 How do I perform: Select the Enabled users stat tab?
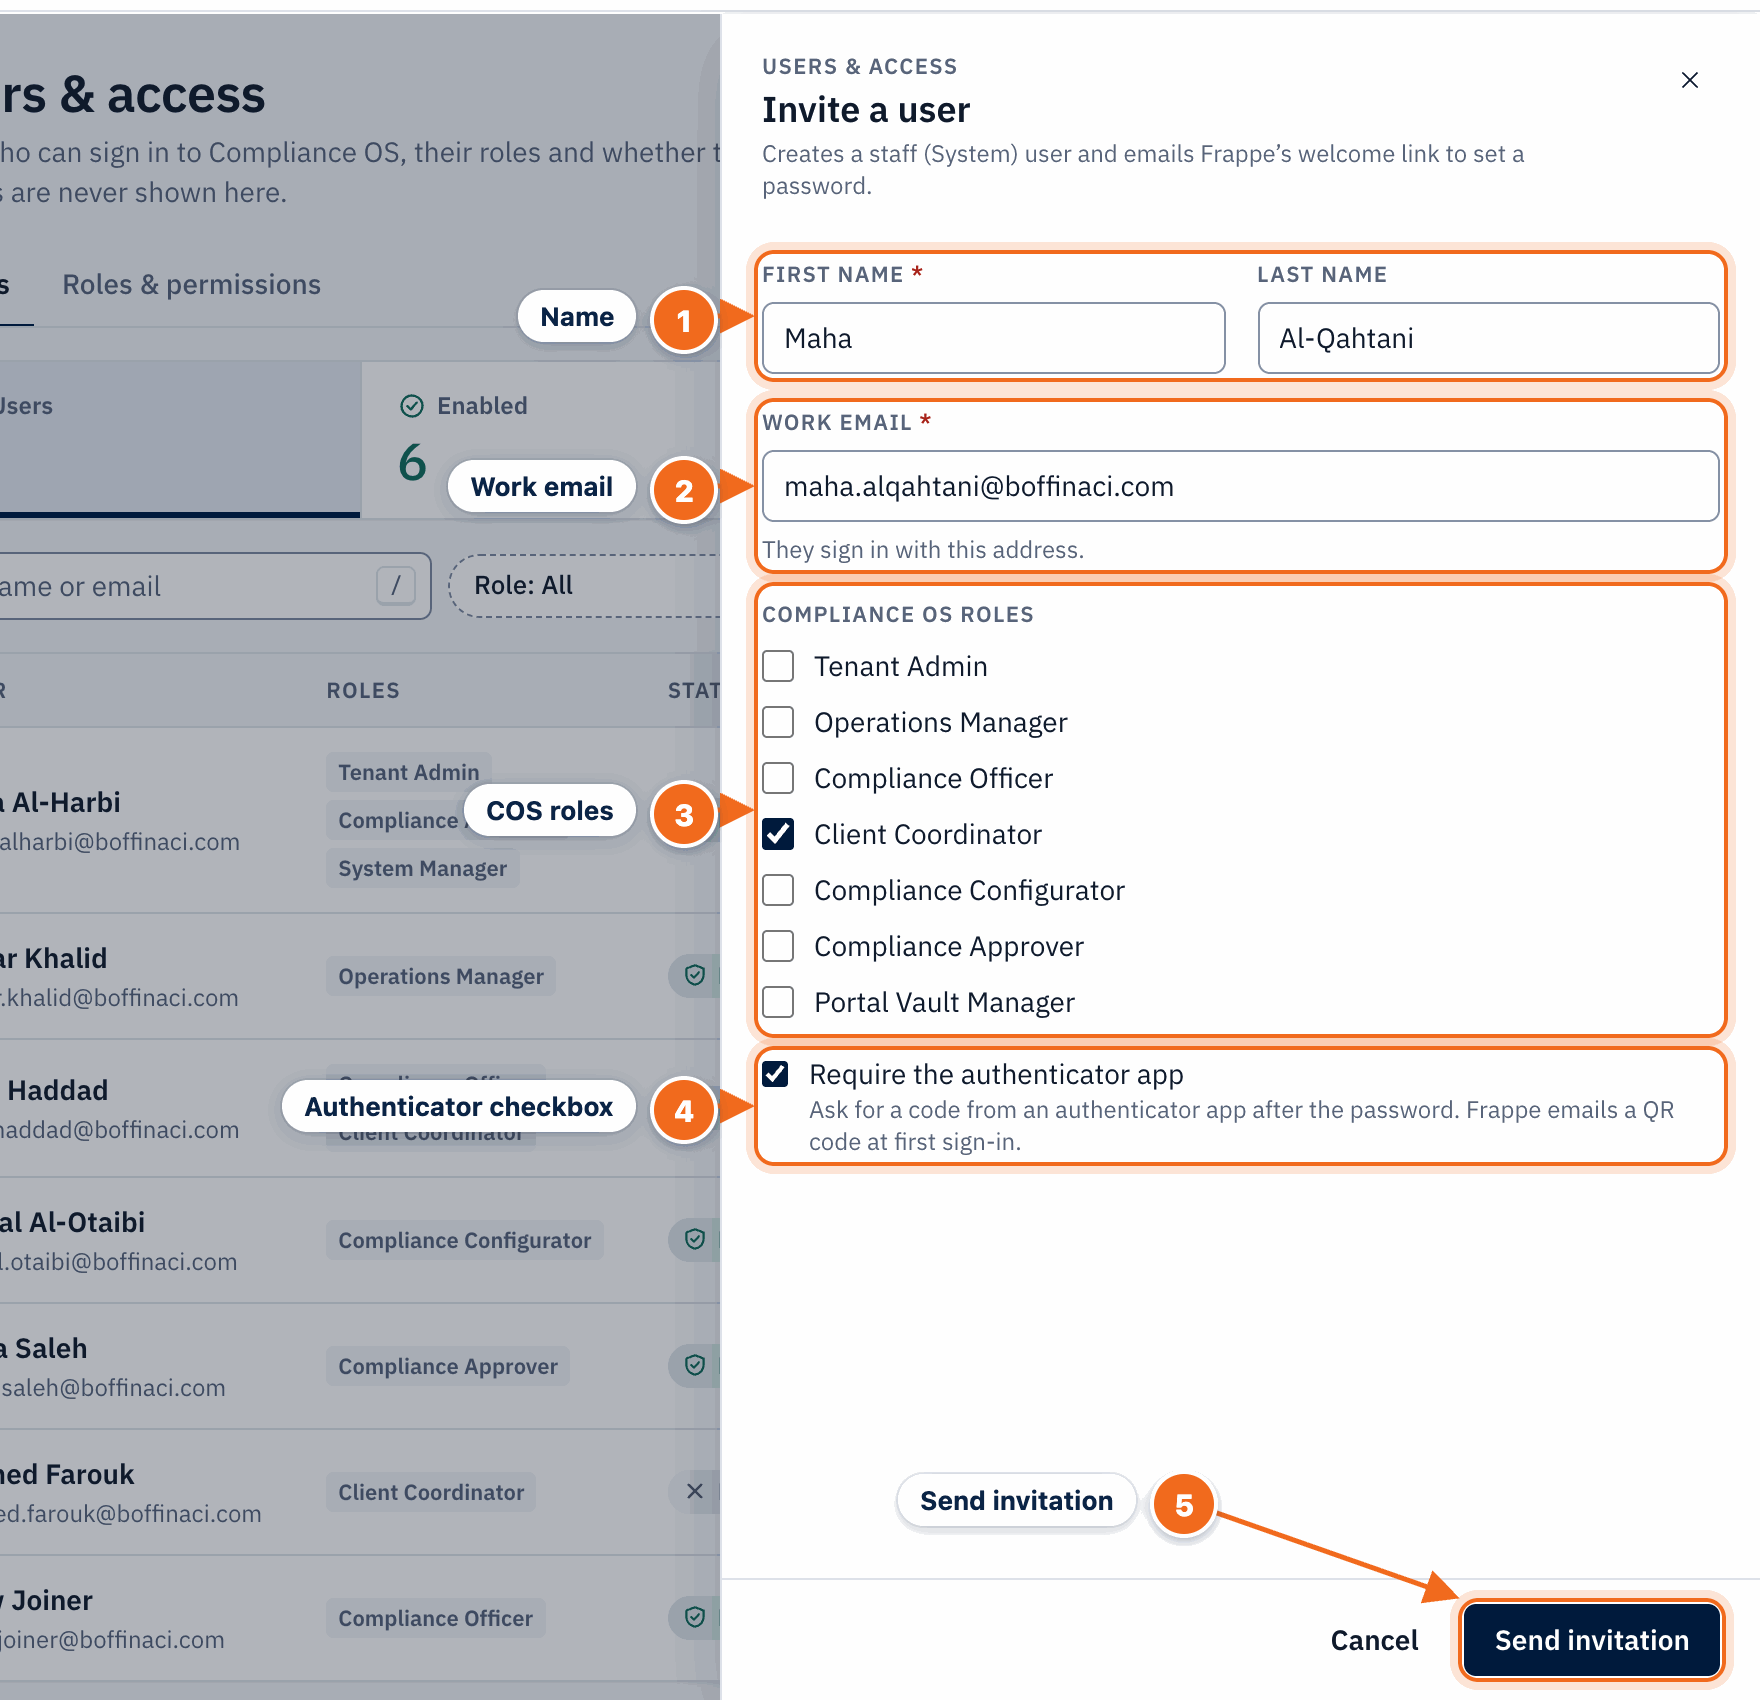[540, 440]
